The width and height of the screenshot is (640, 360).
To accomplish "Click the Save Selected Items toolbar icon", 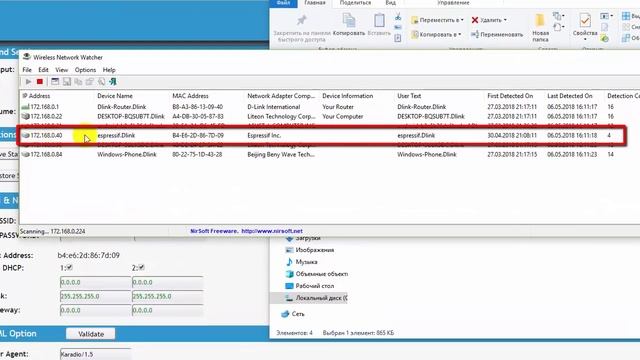I will tap(67, 82).
